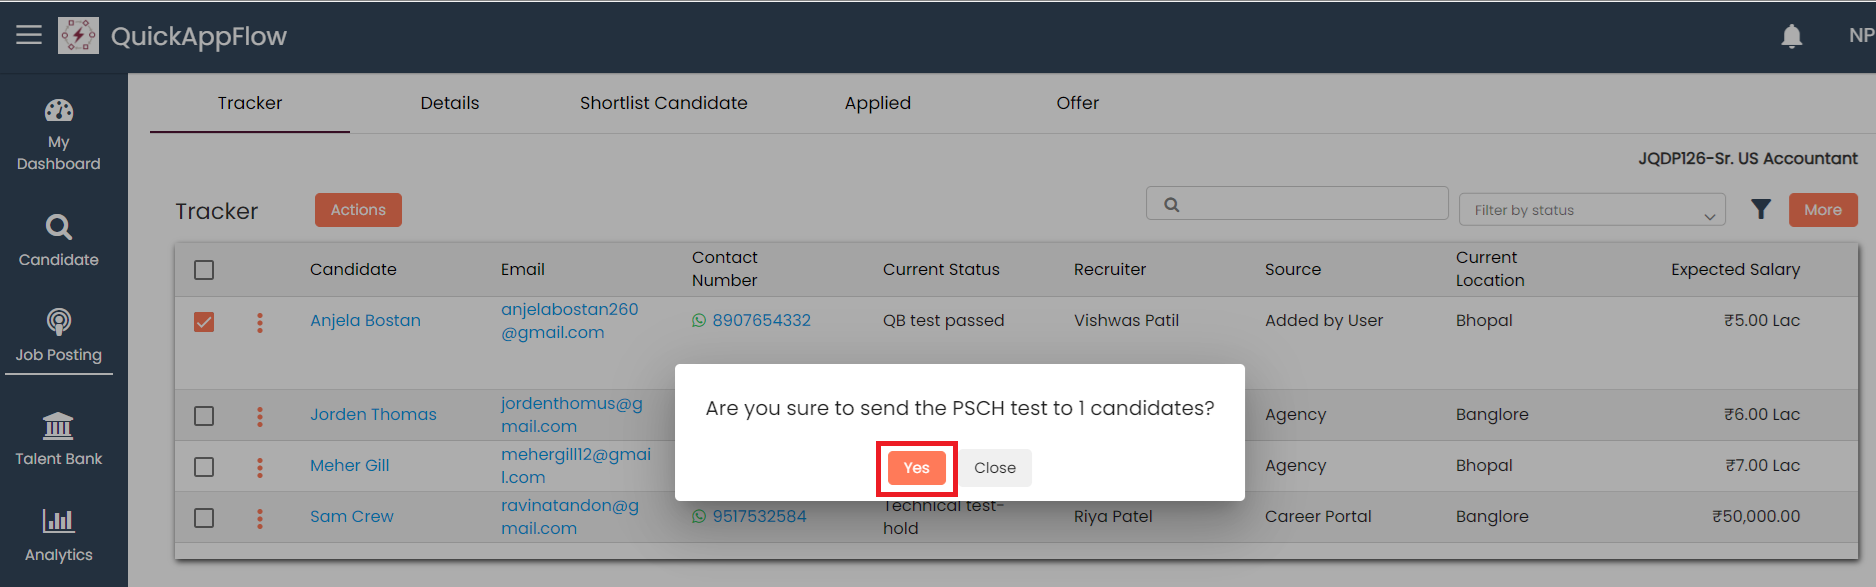Image resolution: width=1876 pixels, height=587 pixels.
Task: Open Talent Bank in sidebar
Action: [x=59, y=439]
